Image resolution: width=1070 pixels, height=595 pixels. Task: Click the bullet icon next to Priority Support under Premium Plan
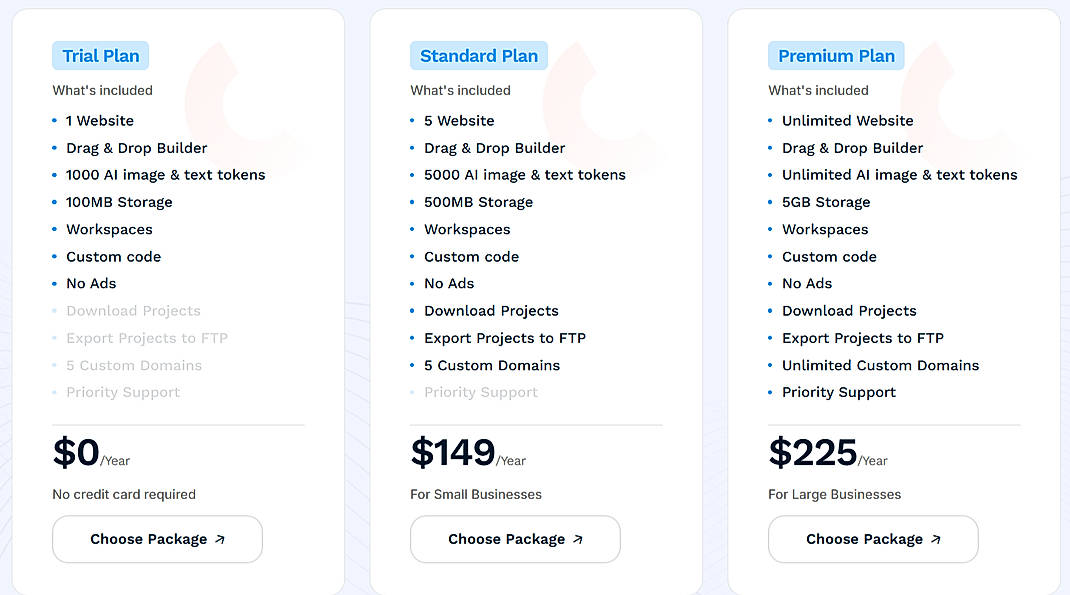point(772,392)
